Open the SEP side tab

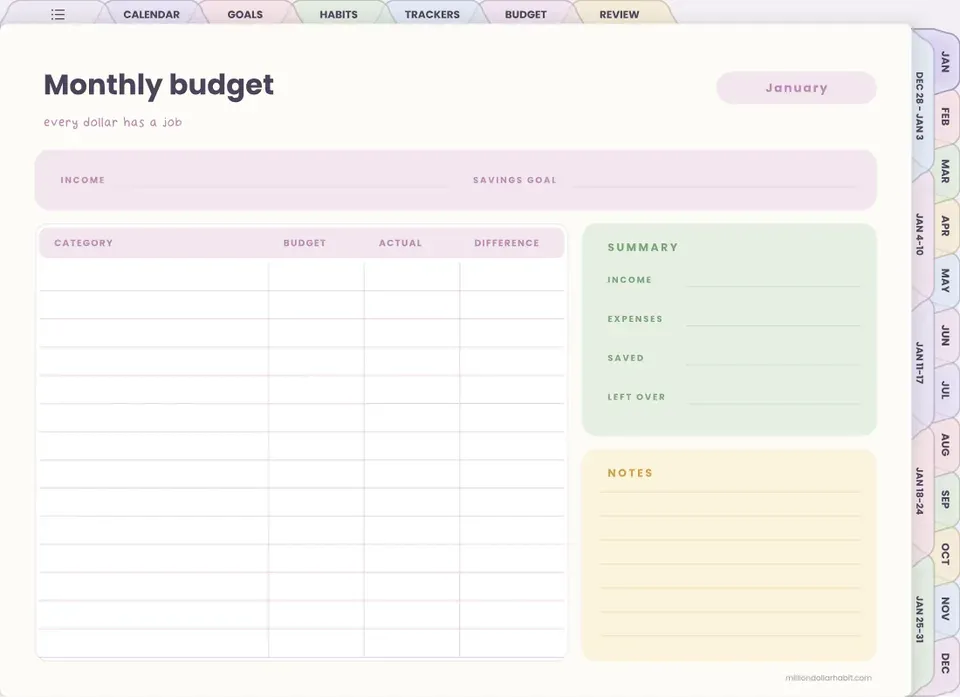pos(945,499)
